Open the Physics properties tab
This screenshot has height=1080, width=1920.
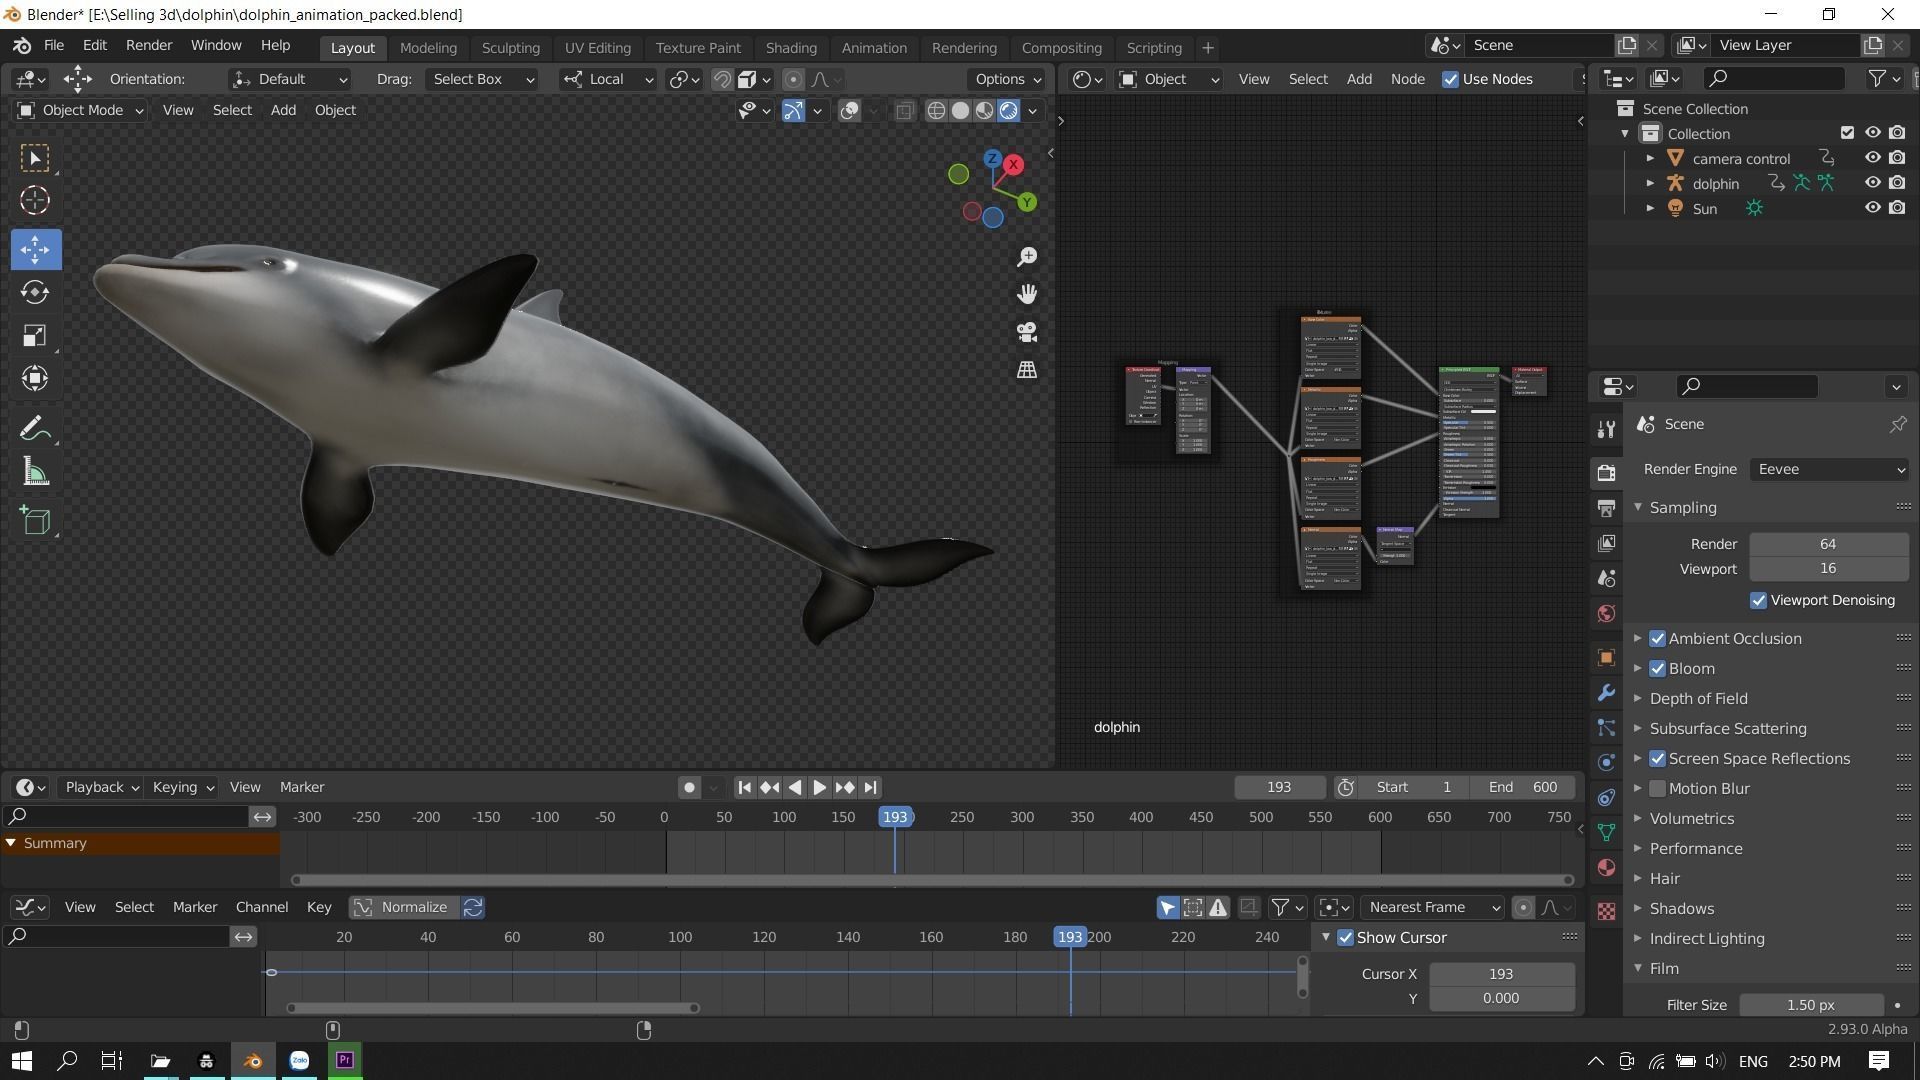1606,762
